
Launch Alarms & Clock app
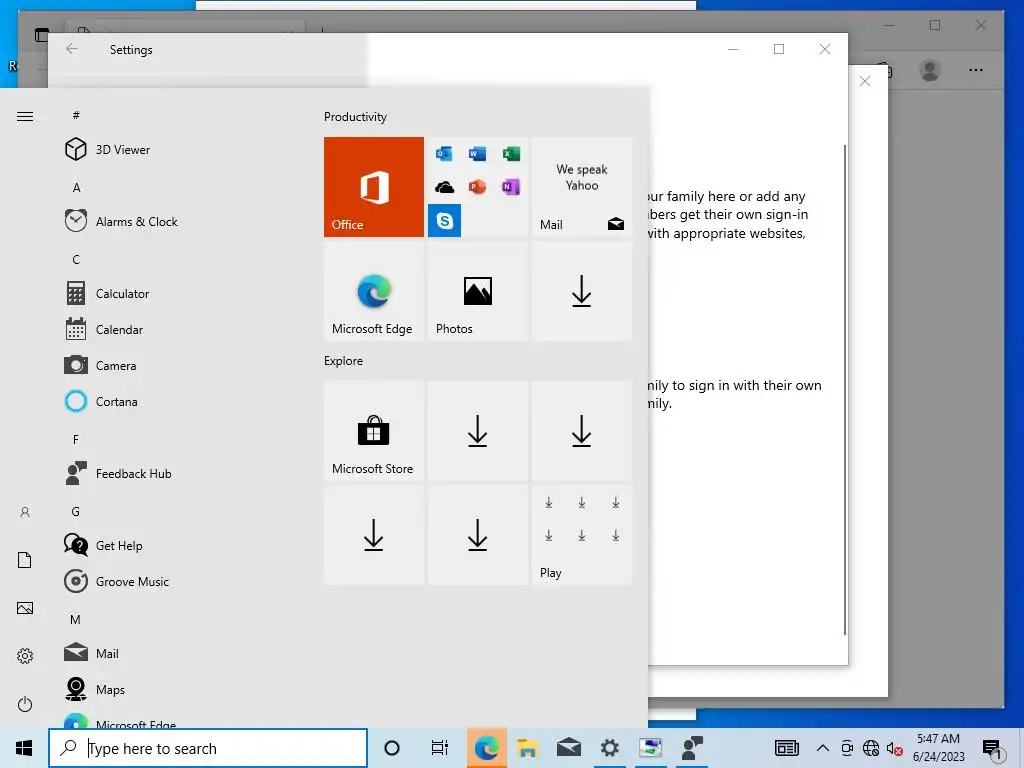coord(174,221)
